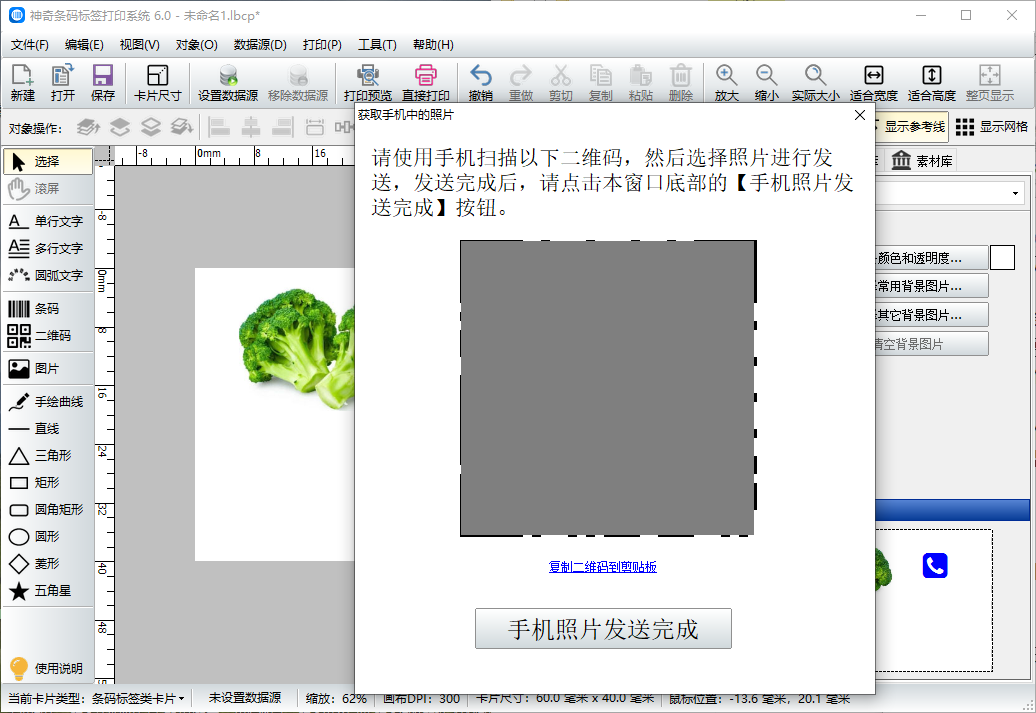Viewport: 1036px width, 713px height.
Task: Click 常用背景图片... button
Action: [931, 286]
